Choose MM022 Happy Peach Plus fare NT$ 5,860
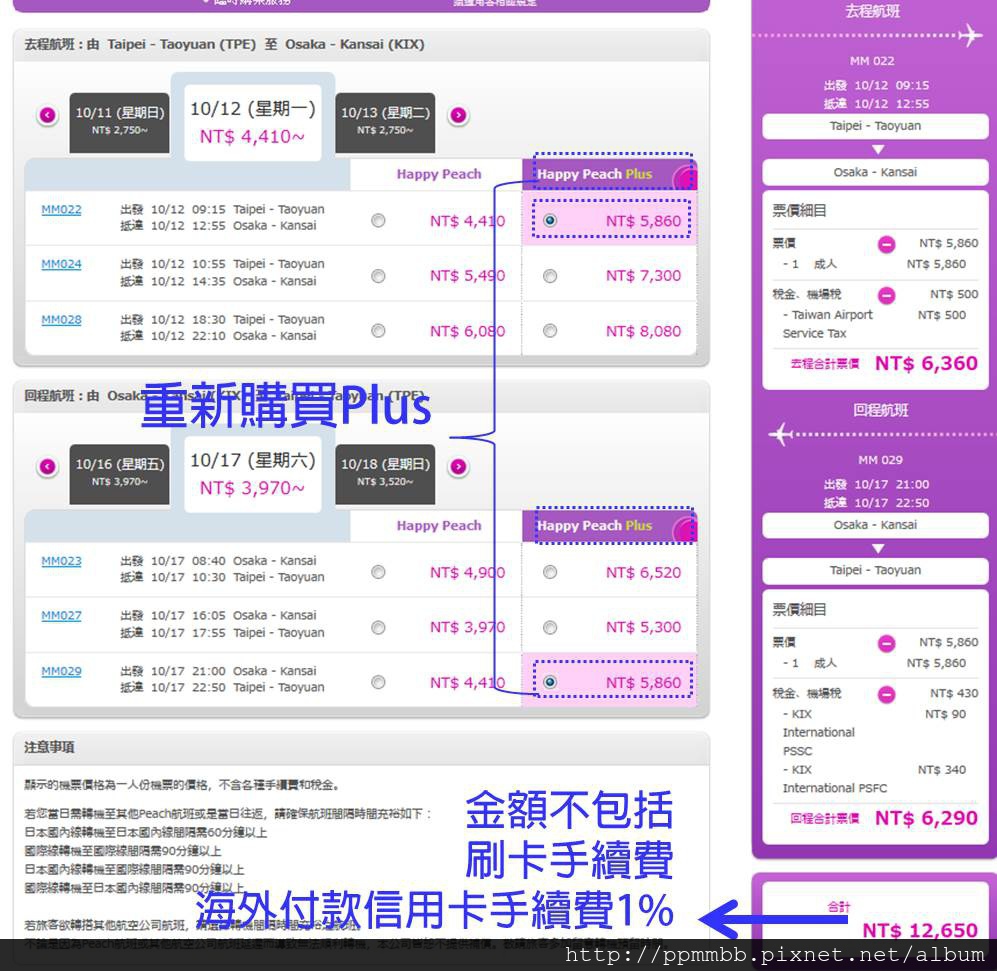Image resolution: width=997 pixels, height=971 pixels. [x=550, y=221]
